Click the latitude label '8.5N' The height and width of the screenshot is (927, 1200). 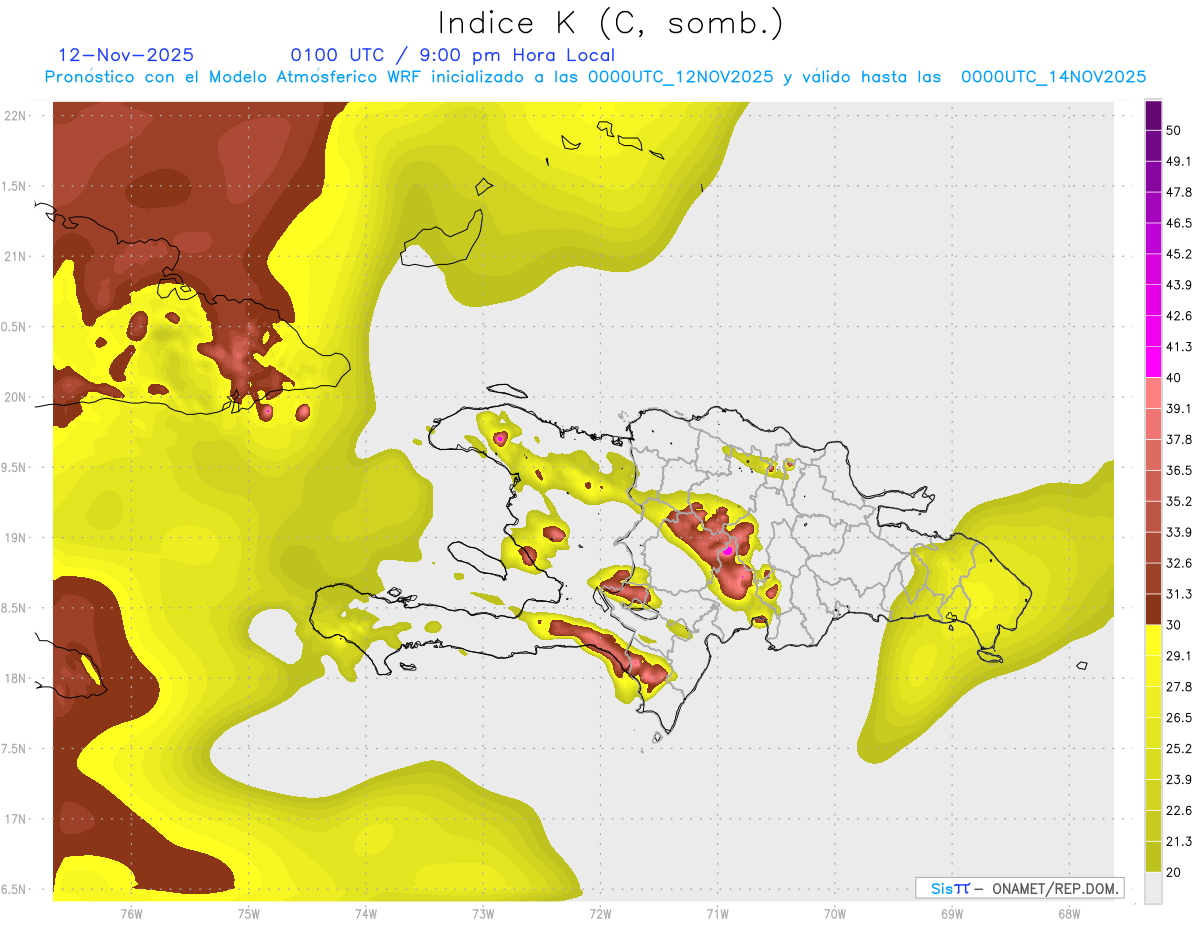(14, 609)
